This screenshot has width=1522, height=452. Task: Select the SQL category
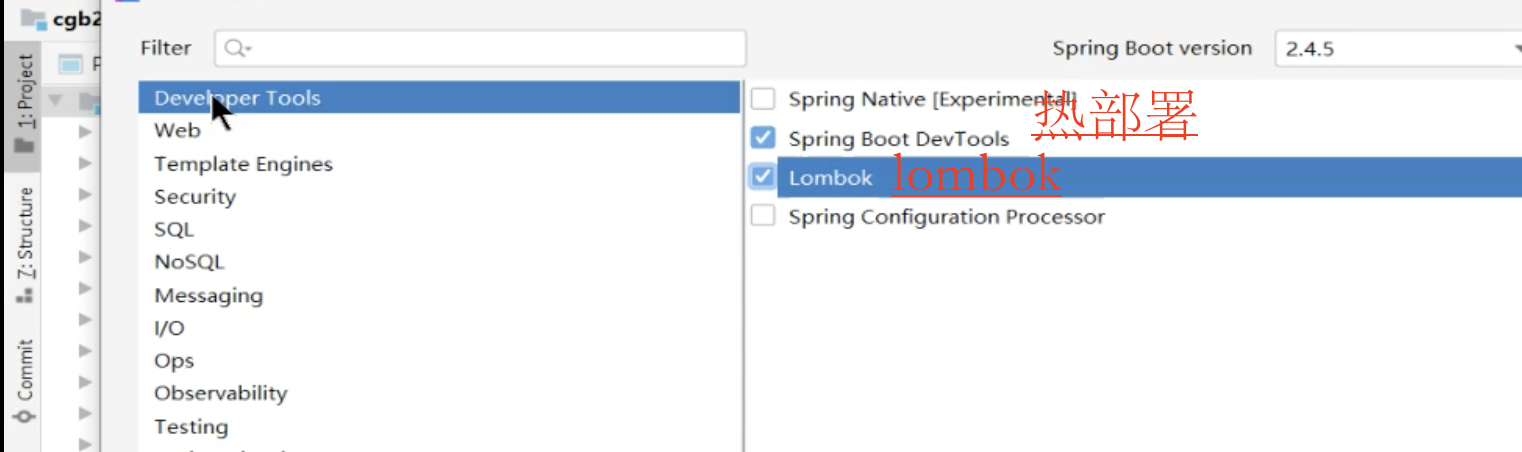(x=439, y=230)
